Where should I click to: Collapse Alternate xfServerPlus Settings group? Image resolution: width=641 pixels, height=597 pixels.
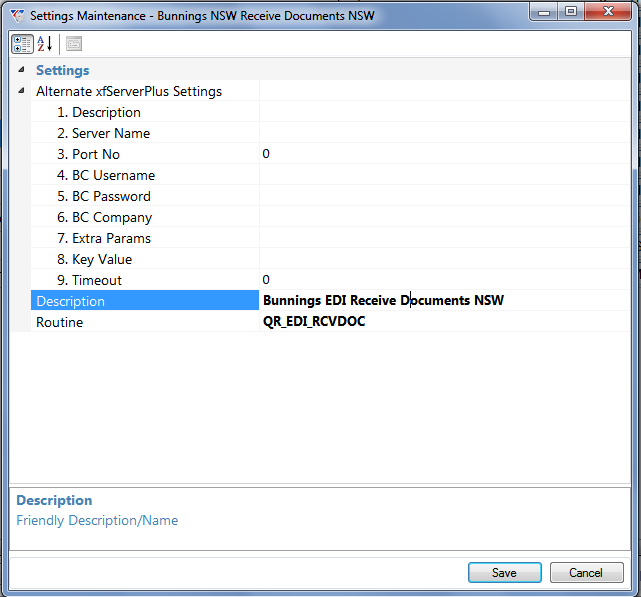pos(21,91)
